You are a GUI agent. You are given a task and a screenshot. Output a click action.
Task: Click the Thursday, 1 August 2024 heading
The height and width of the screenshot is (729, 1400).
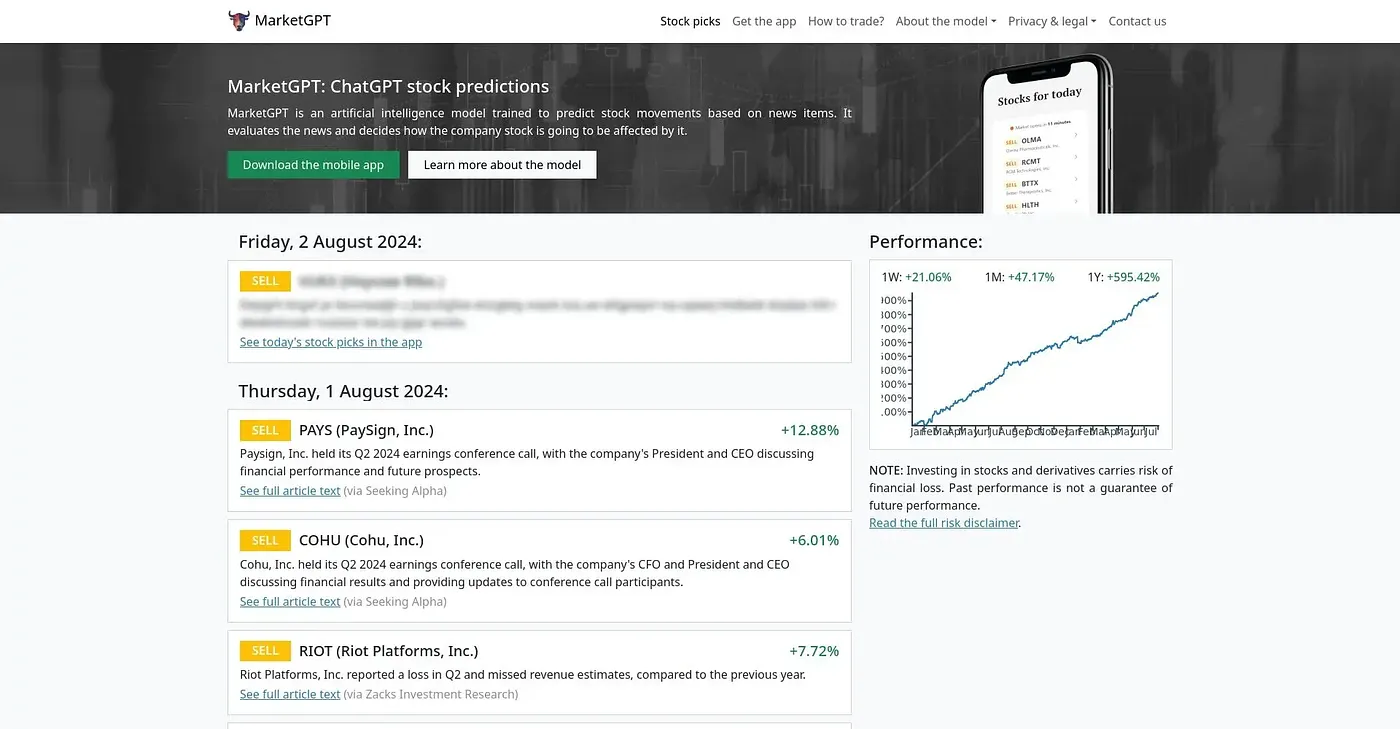[x=343, y=391]
